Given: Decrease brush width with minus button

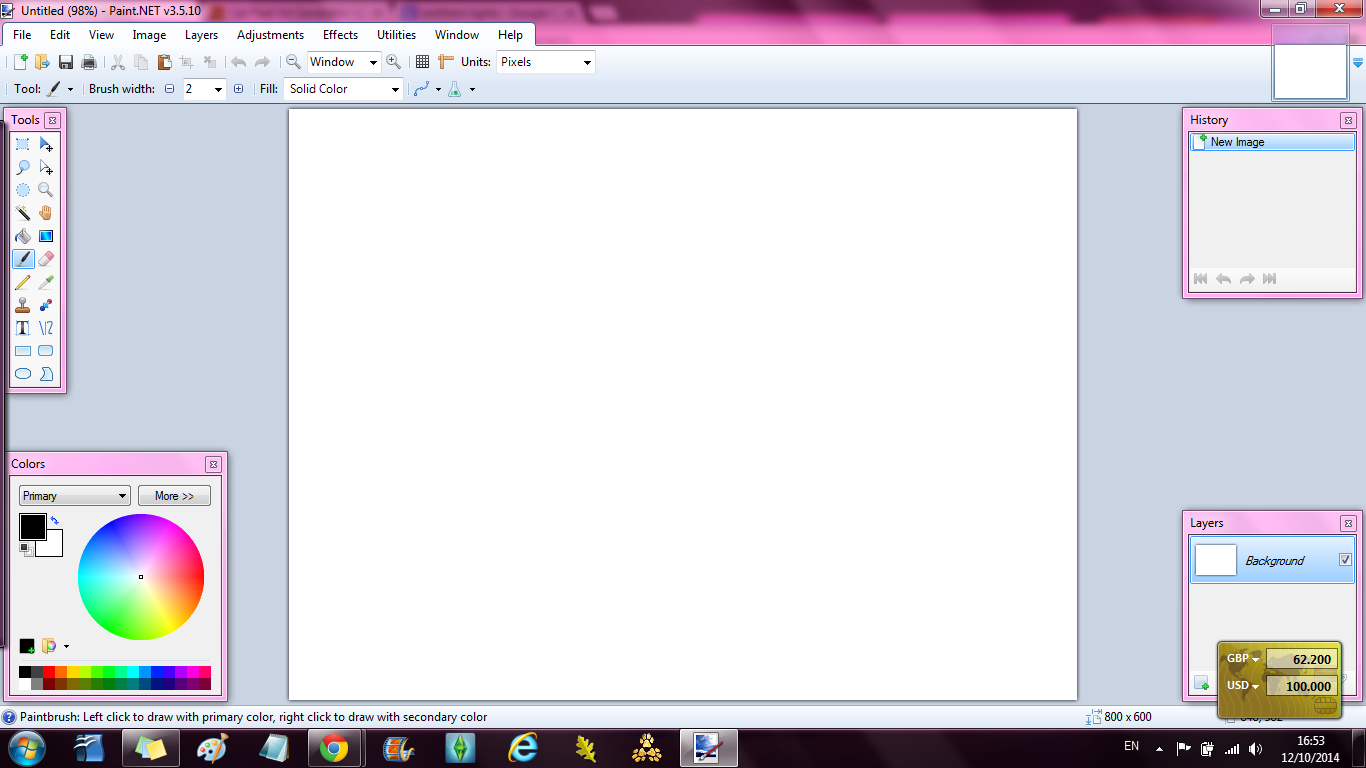Looking at the screenshot, I should point(169,89).
